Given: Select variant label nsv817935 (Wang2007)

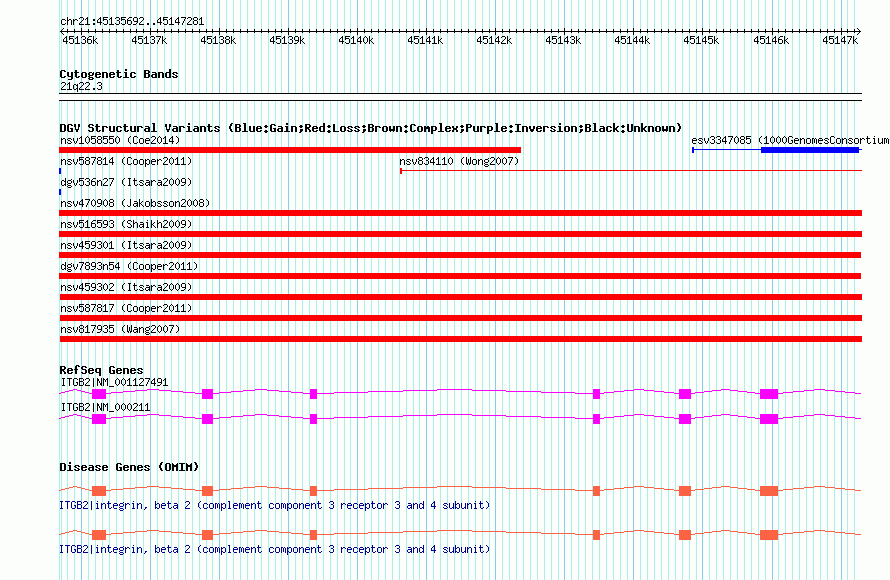Looking at the screenshot, I should coord(120,329).
